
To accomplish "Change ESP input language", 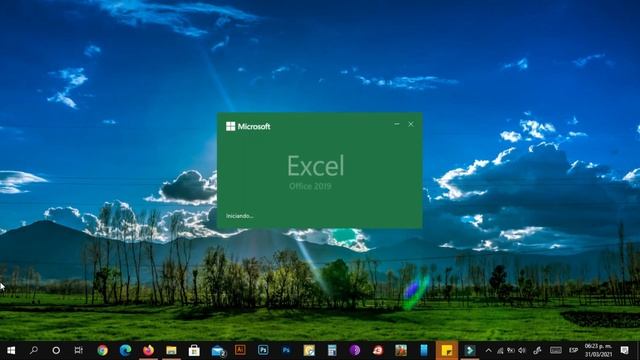I will click(x=573, y=350).
